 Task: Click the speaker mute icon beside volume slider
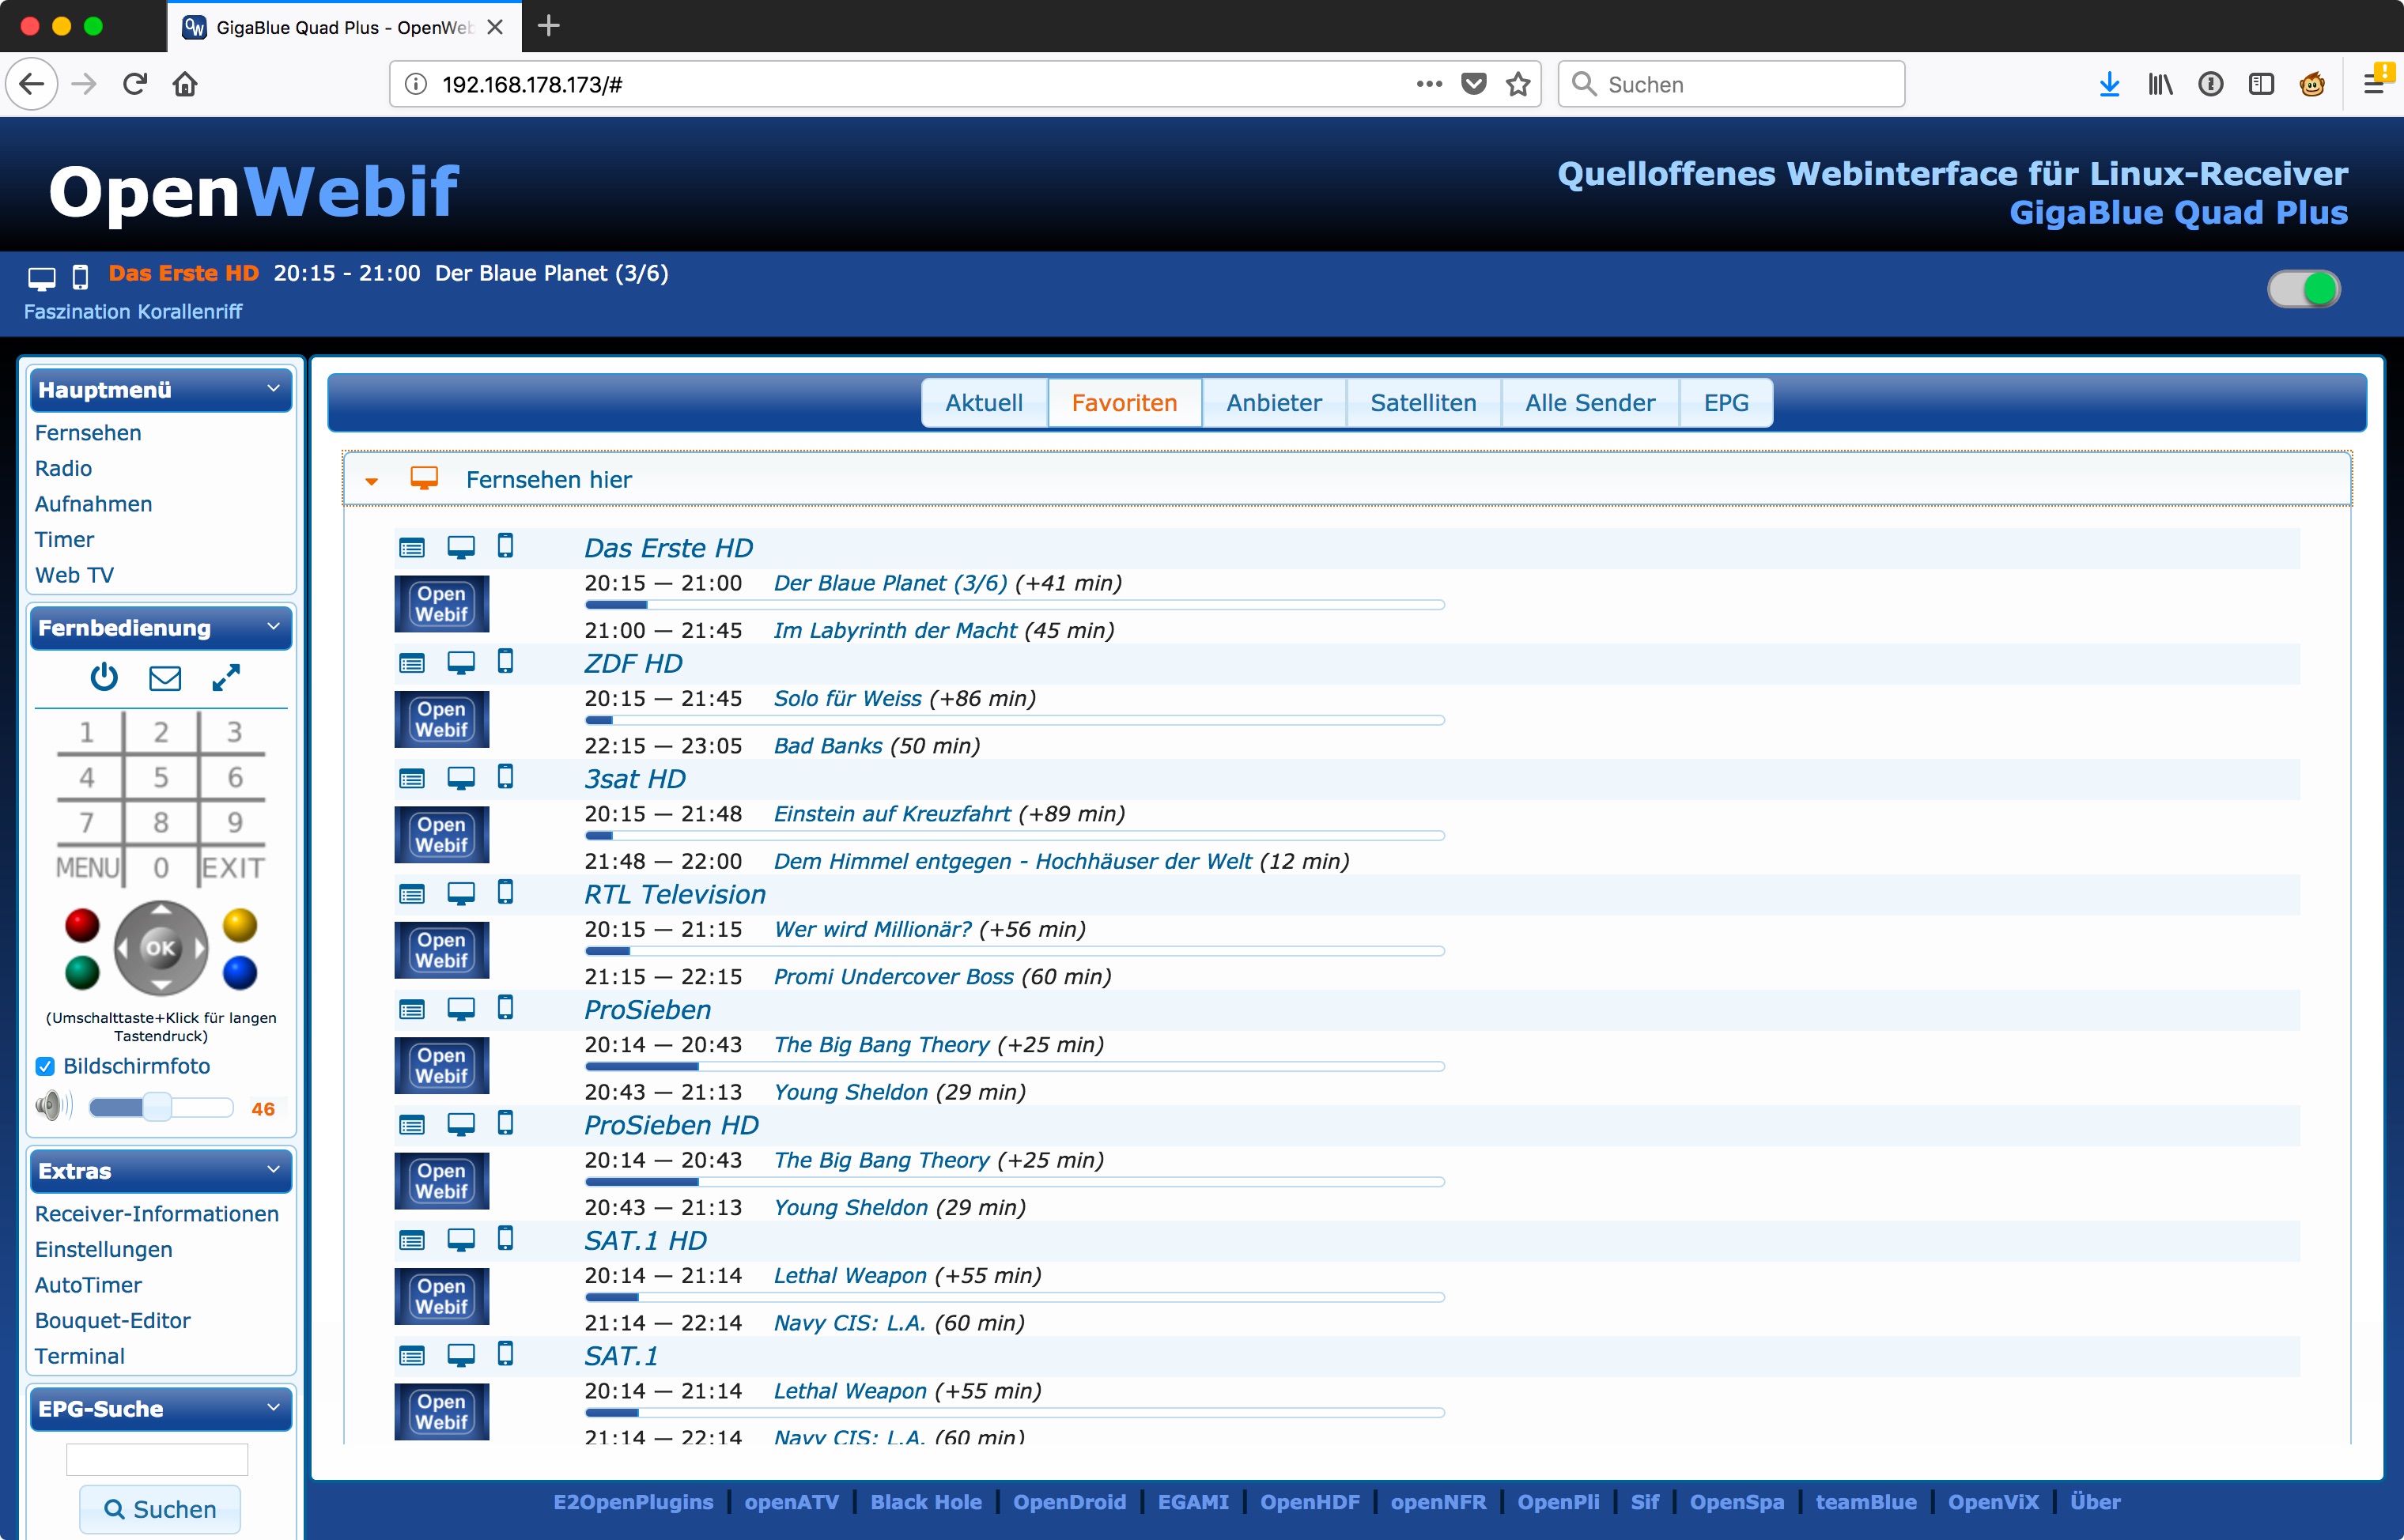coord(53,1106)
